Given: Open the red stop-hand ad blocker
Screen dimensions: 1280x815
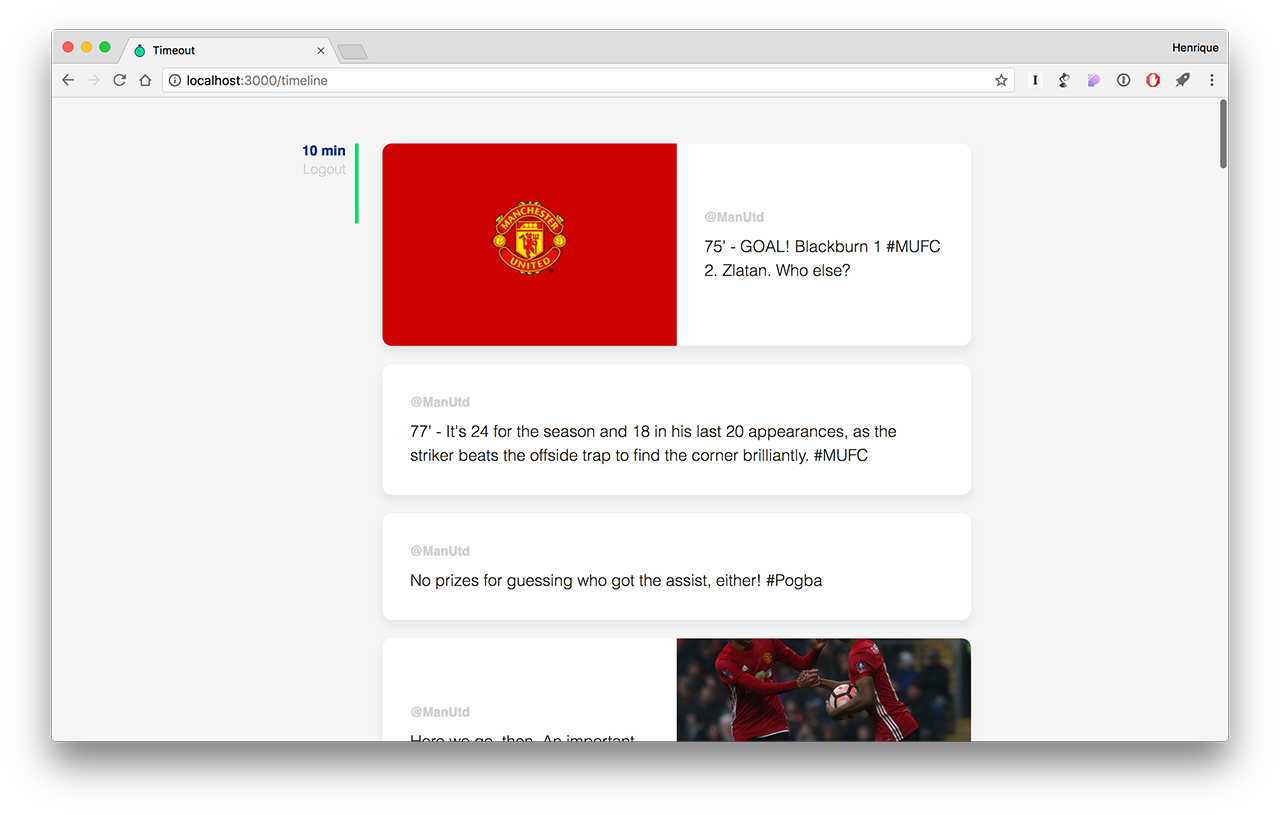Looking at the screenshot, I should (x=1153, y=80).
